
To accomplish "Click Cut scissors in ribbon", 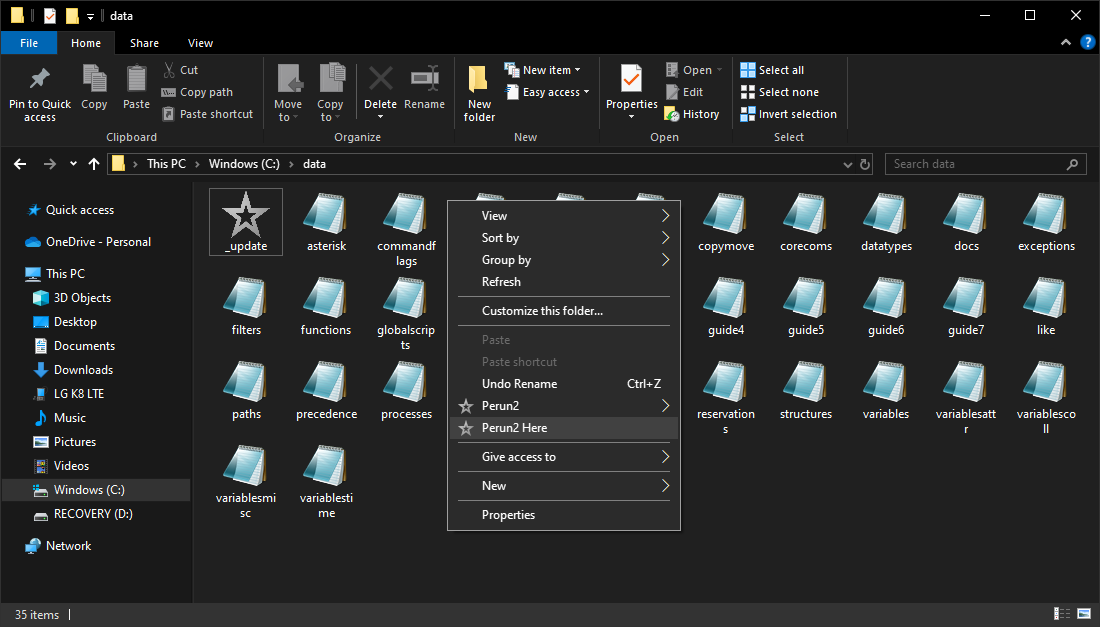I will tap(180, 70).
